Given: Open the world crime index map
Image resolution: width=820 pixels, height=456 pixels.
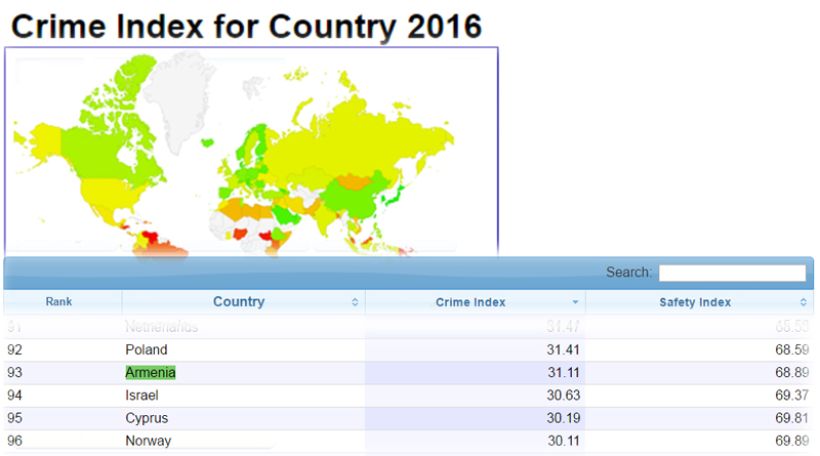Looking at the screenshot, I should (x=251, y=152).
